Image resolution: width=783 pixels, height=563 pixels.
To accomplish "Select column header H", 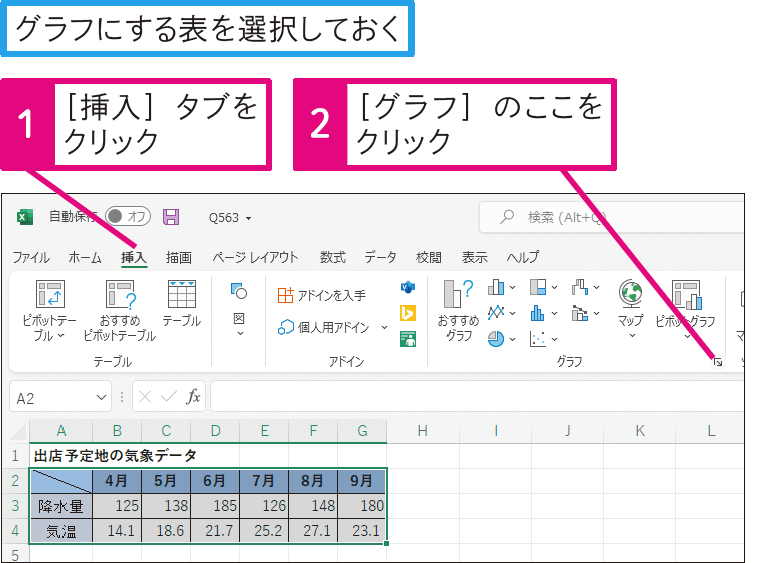I will 422,431.
